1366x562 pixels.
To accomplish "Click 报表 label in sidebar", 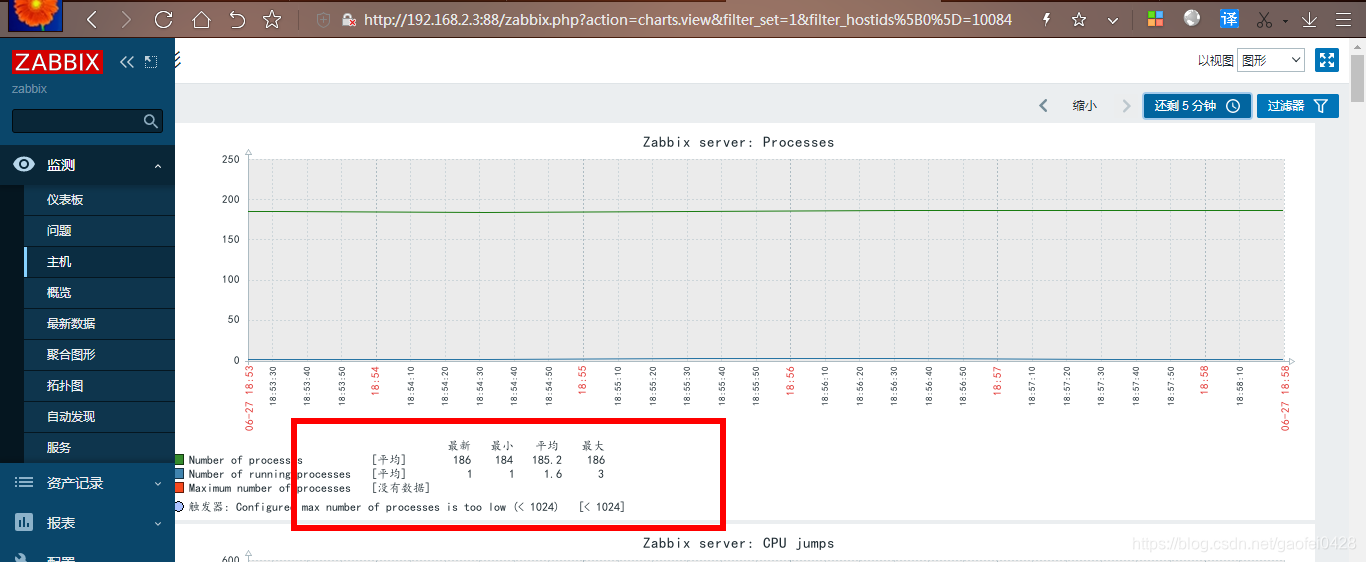I will [x=61, y=523].
